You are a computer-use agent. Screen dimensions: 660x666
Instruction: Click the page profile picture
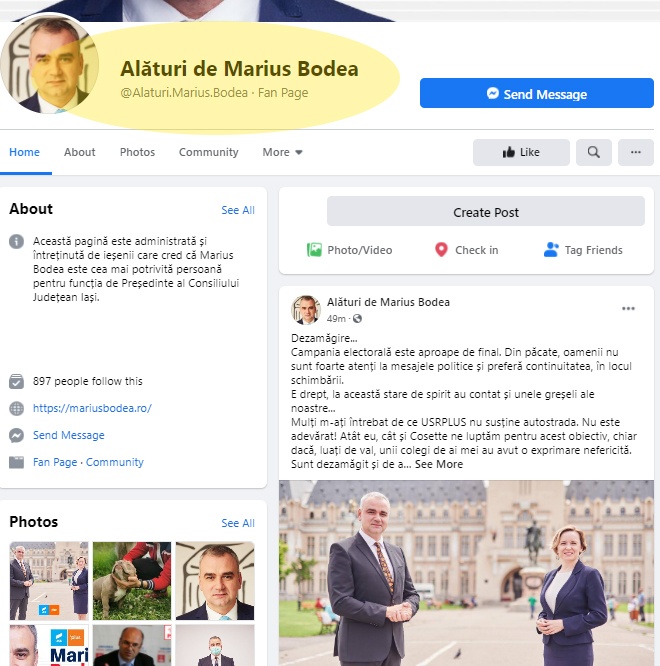50,64
